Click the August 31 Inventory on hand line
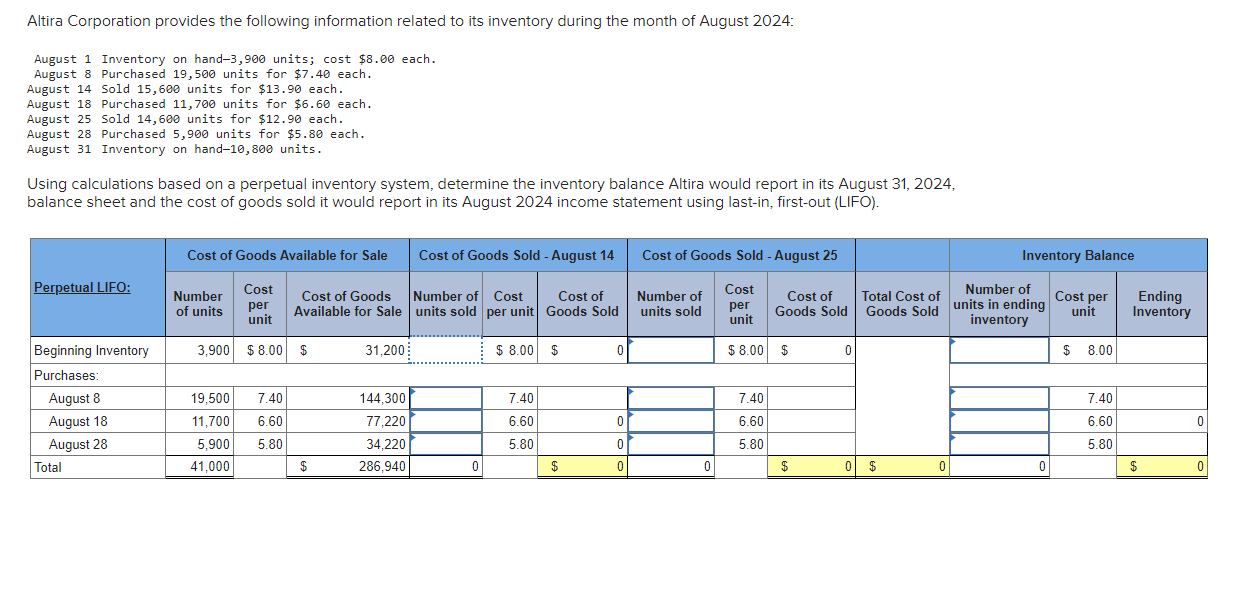 (175, 149)
